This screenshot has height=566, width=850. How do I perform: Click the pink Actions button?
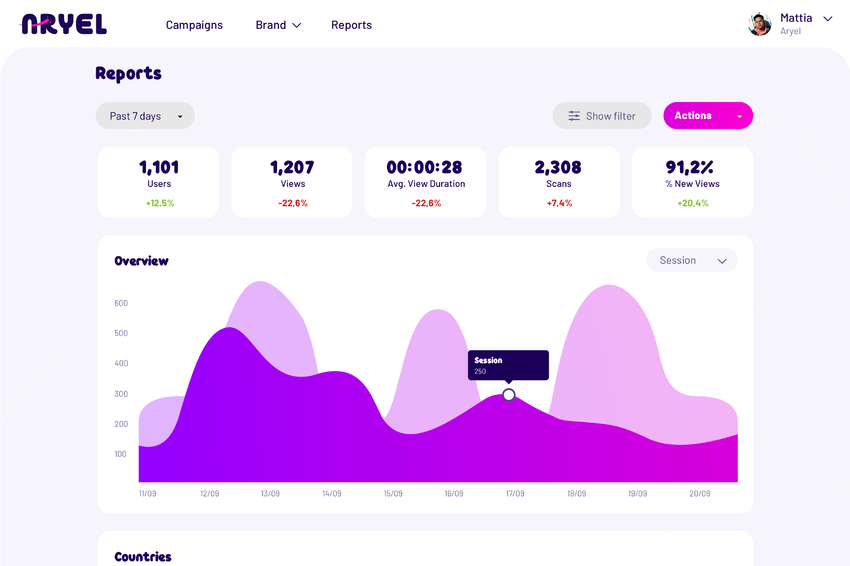(x=694, y=116)
